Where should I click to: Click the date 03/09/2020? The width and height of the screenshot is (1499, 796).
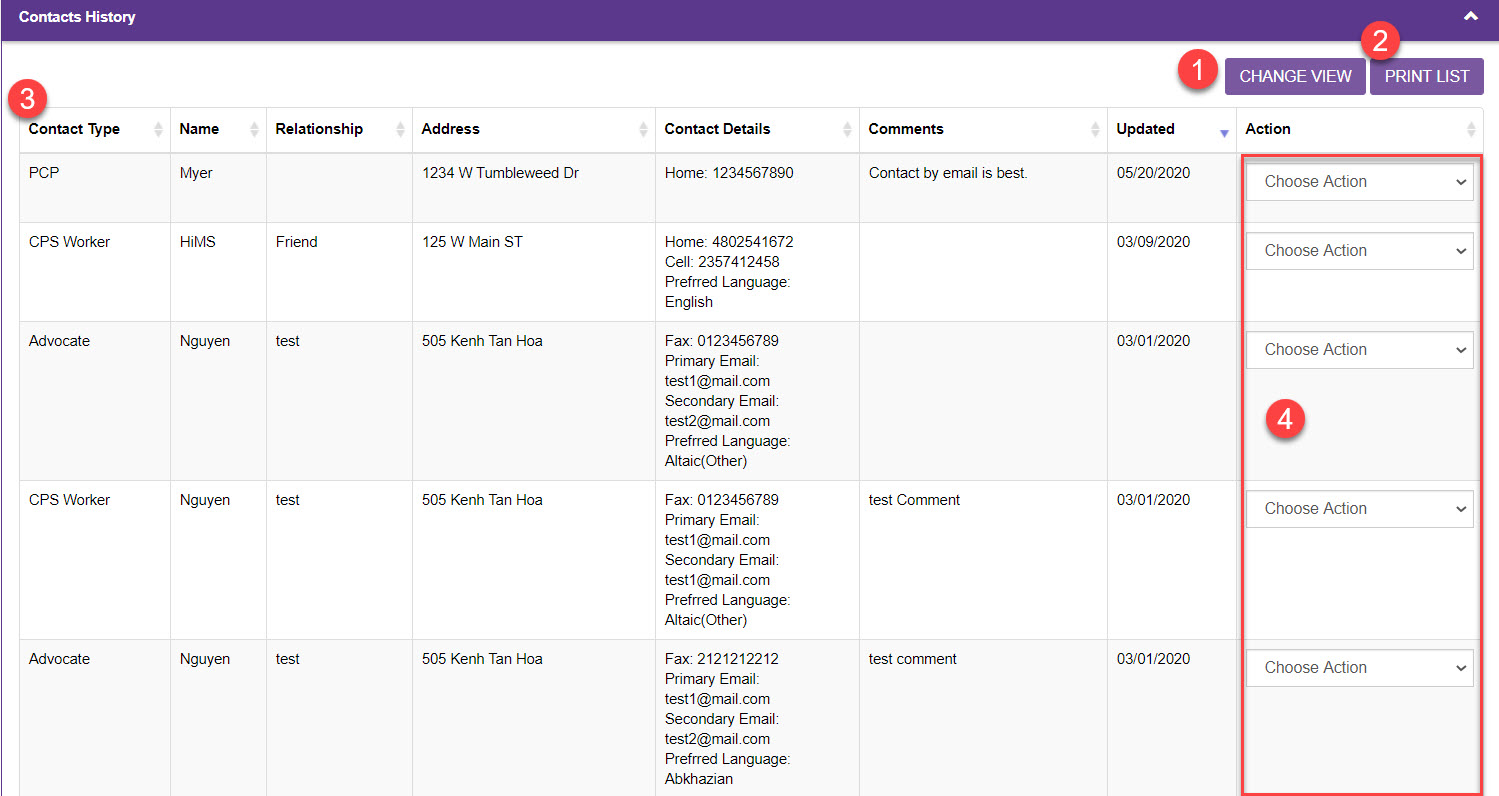point(1153,242)
